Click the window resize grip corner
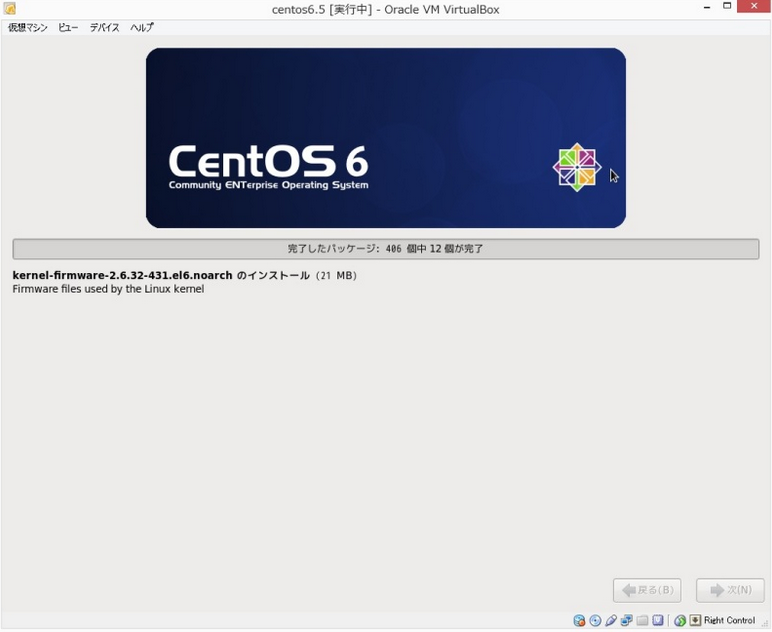Viewport: 772px width, 632px height. click(x=766, y=623)
